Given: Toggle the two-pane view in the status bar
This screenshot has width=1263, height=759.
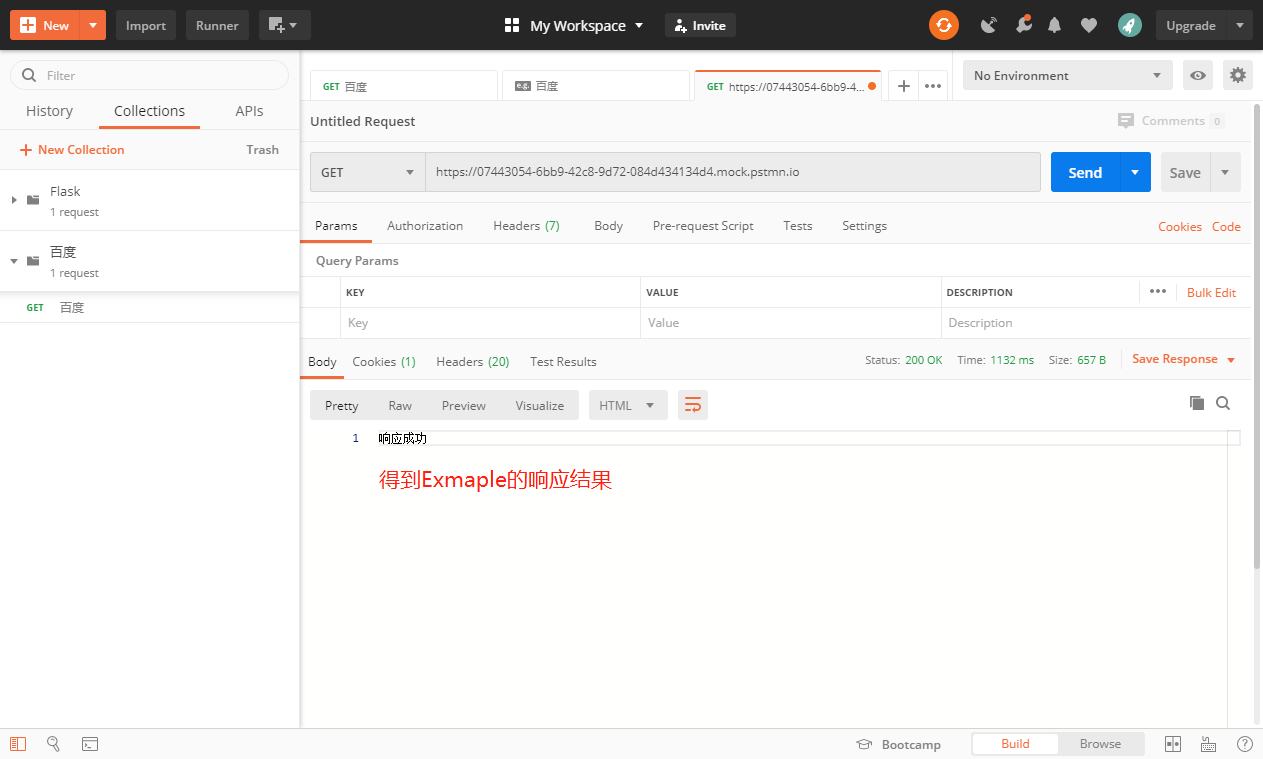Looking at the screenshot, I should point(1172,744).
